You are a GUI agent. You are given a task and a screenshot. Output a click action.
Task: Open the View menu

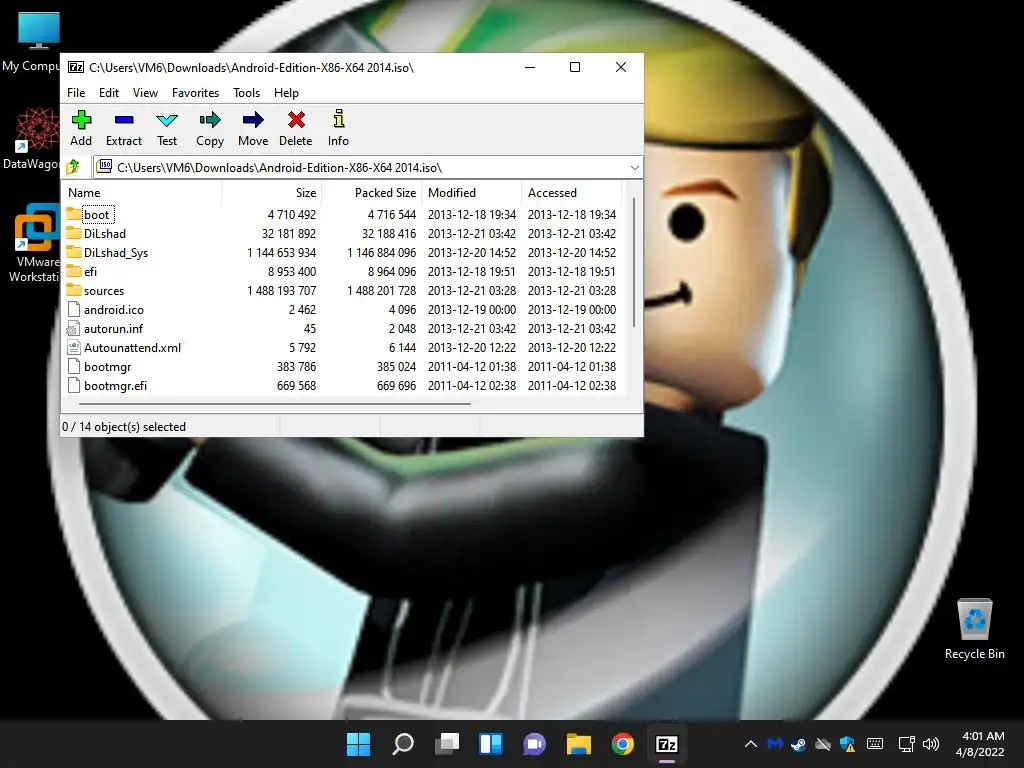point(146,93)
